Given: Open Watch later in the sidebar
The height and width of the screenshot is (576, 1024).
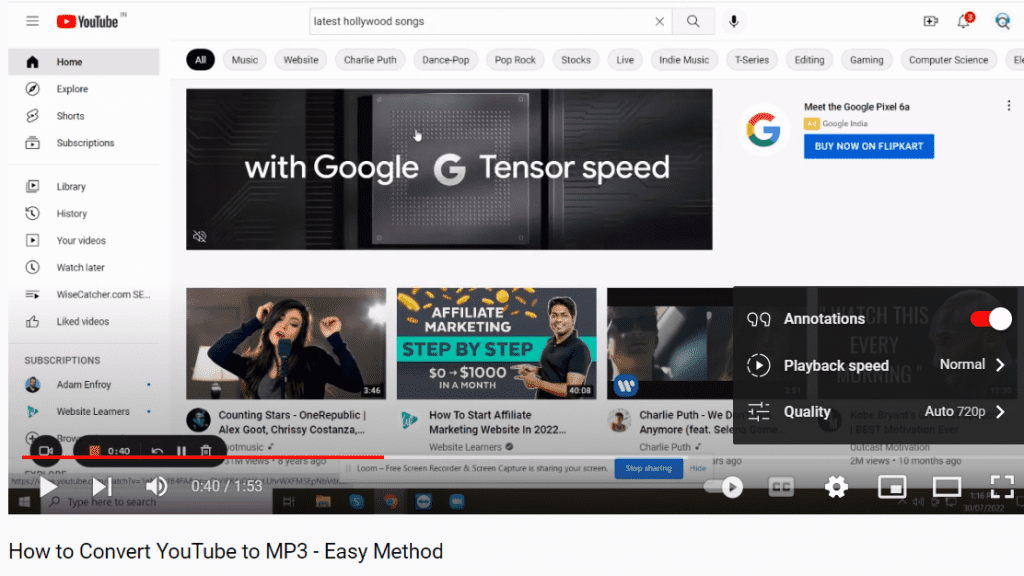Looking at the screenshot, I should [x=84, y=267].
